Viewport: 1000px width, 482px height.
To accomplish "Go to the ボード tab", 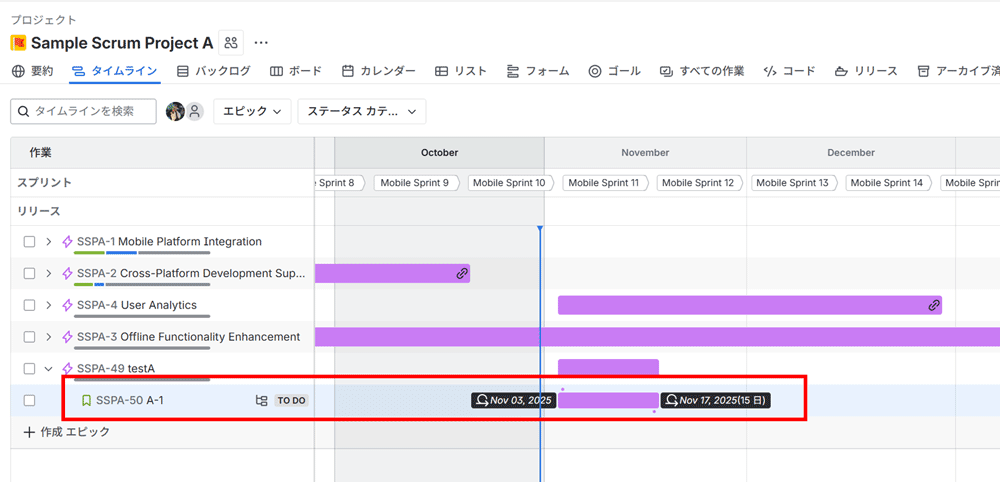I will click(296, 71).
